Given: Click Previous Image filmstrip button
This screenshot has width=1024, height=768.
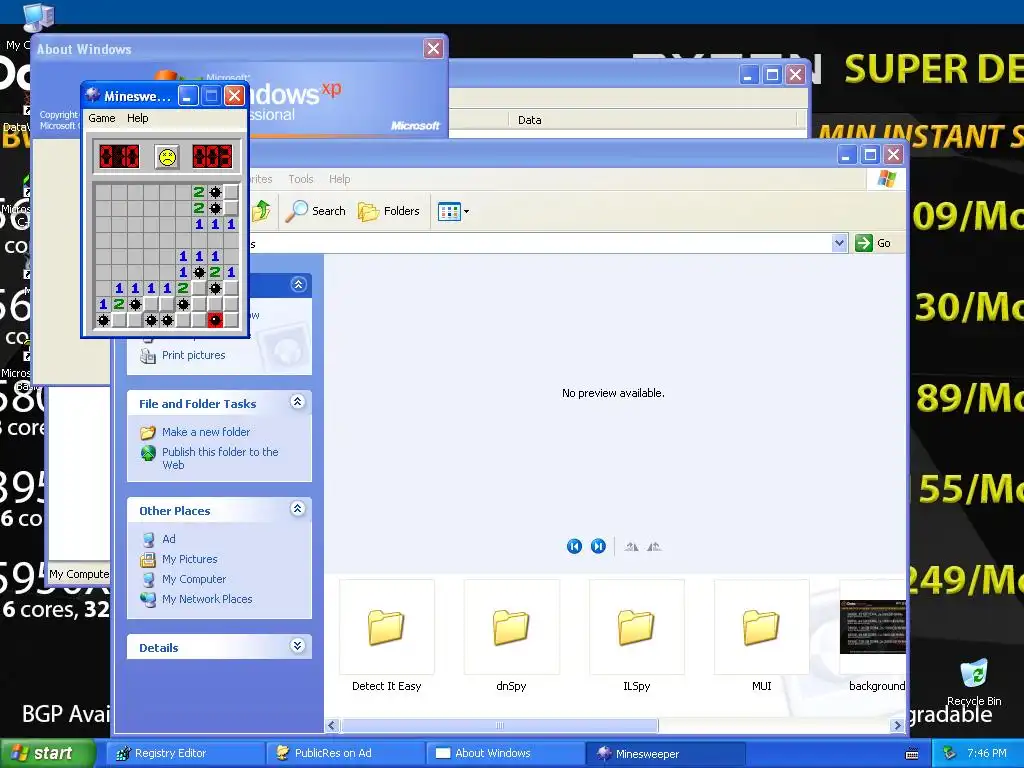Looking at the screenshot, I should (574, 547).
